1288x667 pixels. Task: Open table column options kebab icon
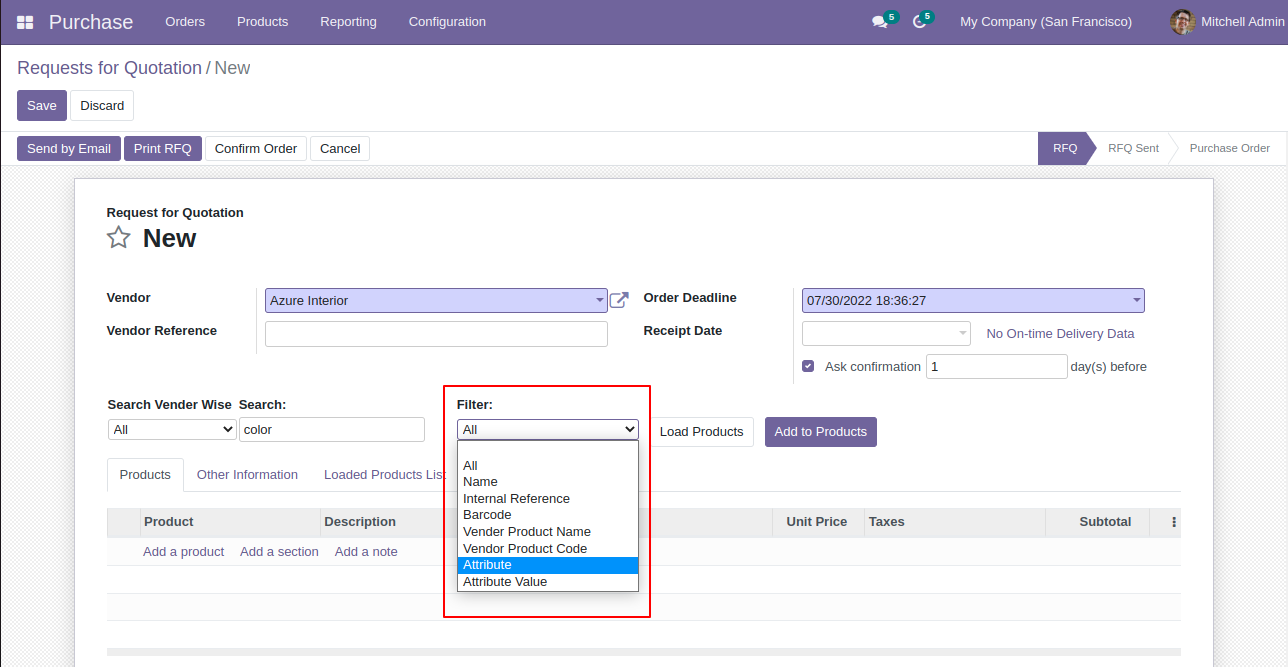tap(1174, 522)
